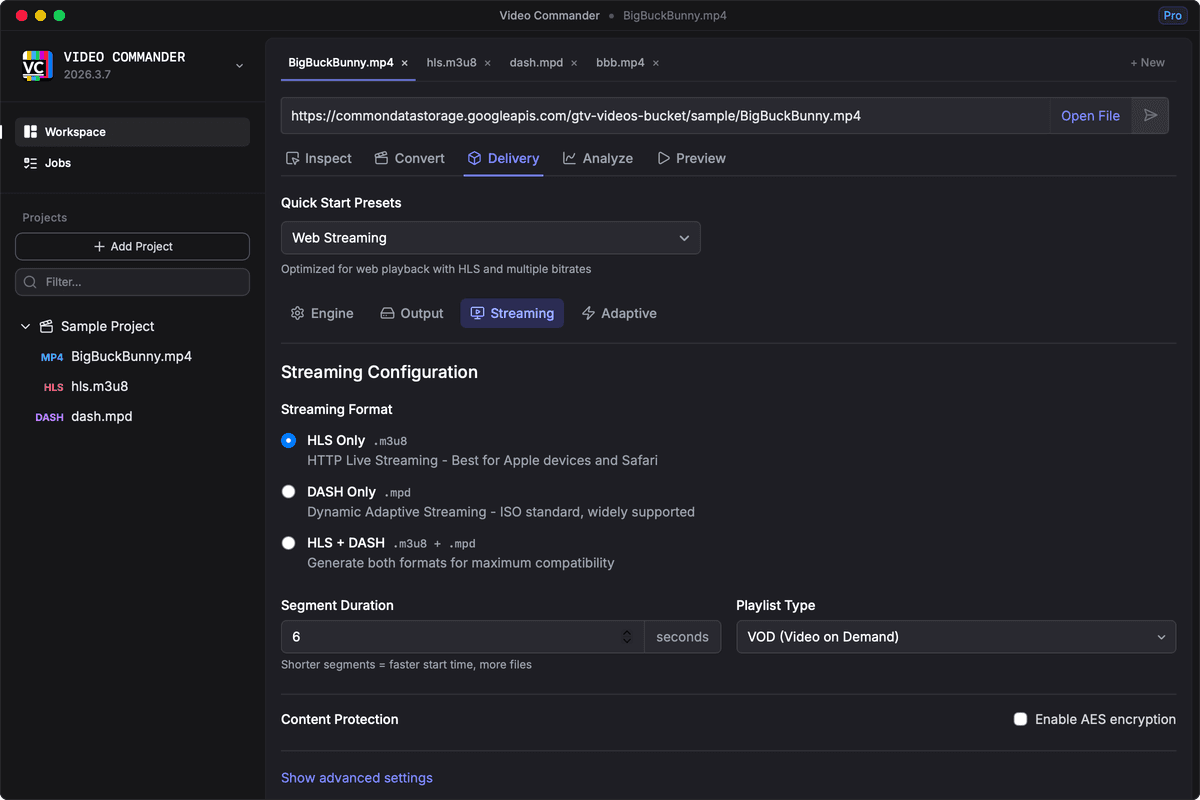Open the Playlist Type dropdown

955,637
